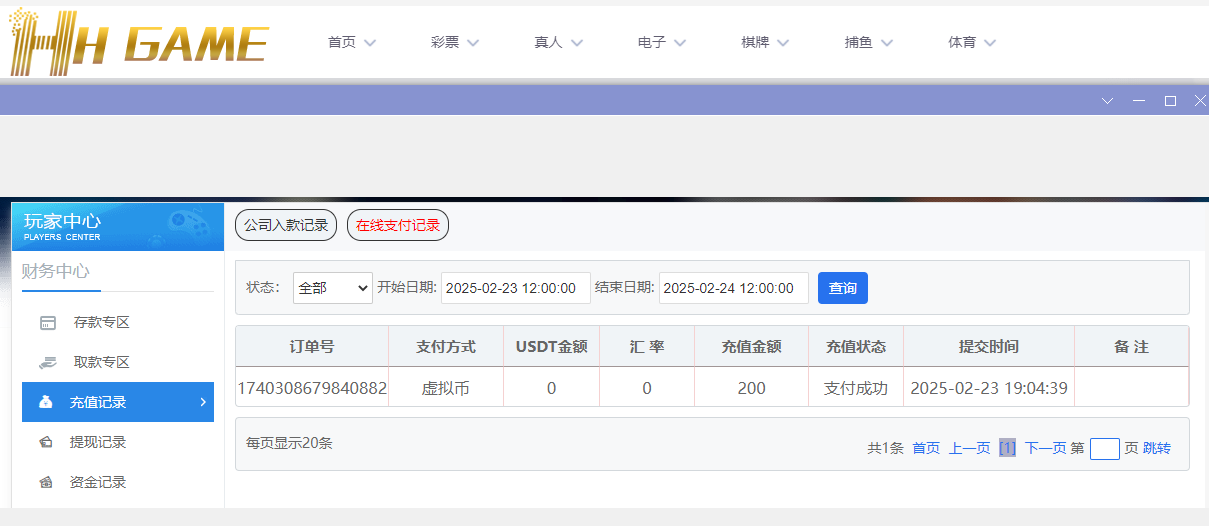Screen dimensions: 1209x526
Task: Maximize the player center popup window
Action: coord(1170,100)
